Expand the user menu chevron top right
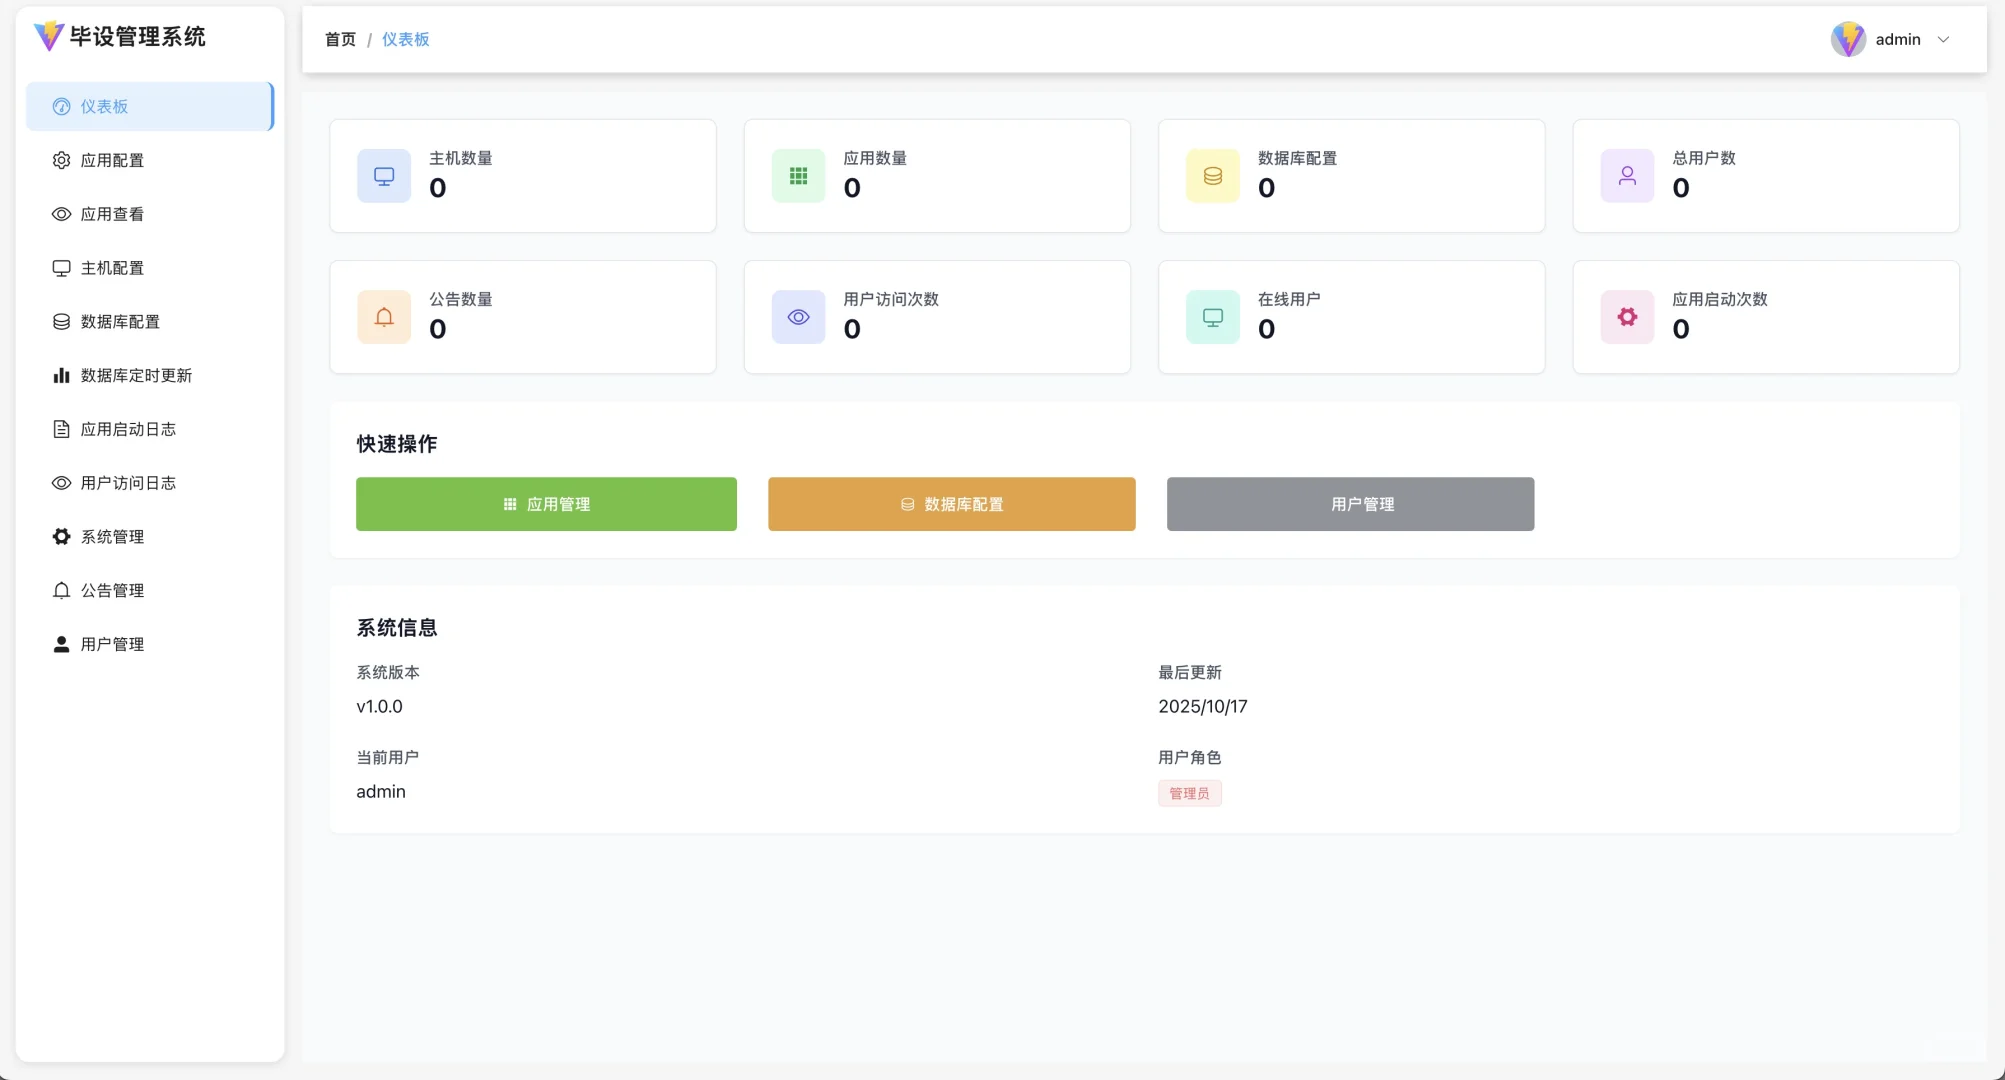Image resolution: width=2005 pixels, height=1080 pixels. click(x=1944, y=39)
